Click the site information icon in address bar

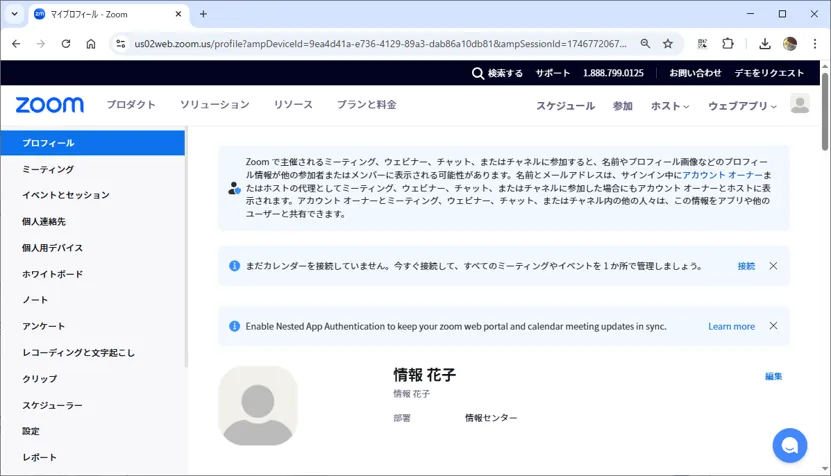coord(121,44)
